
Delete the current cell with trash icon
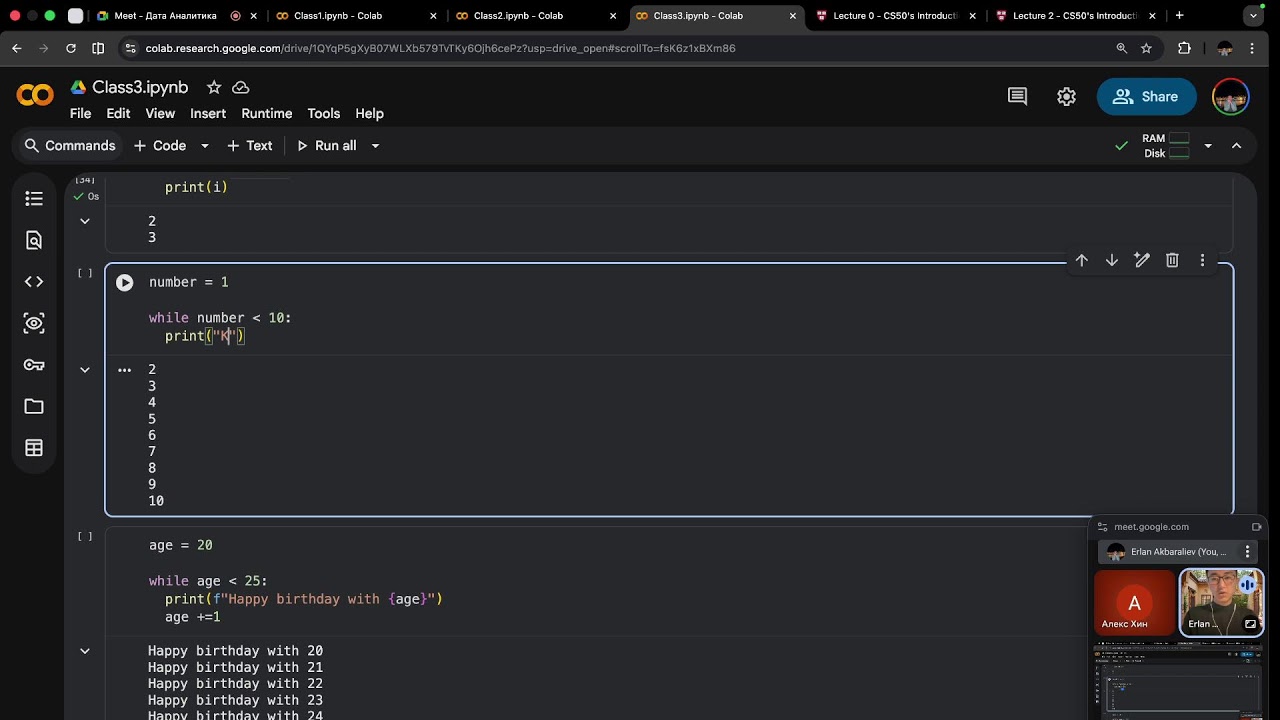1172,260
